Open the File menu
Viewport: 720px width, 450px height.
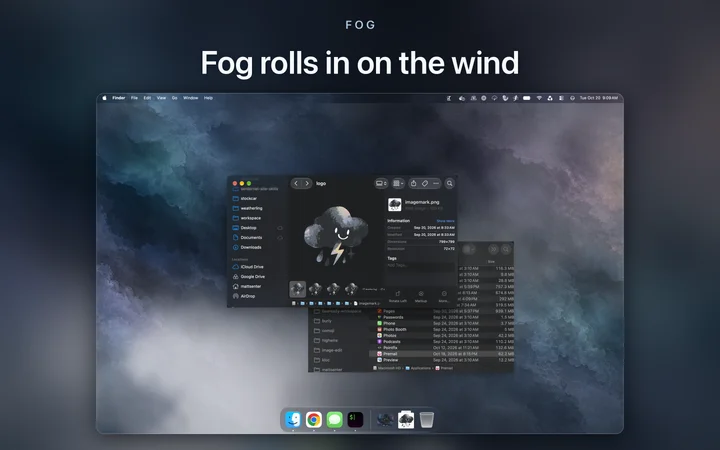134,98
